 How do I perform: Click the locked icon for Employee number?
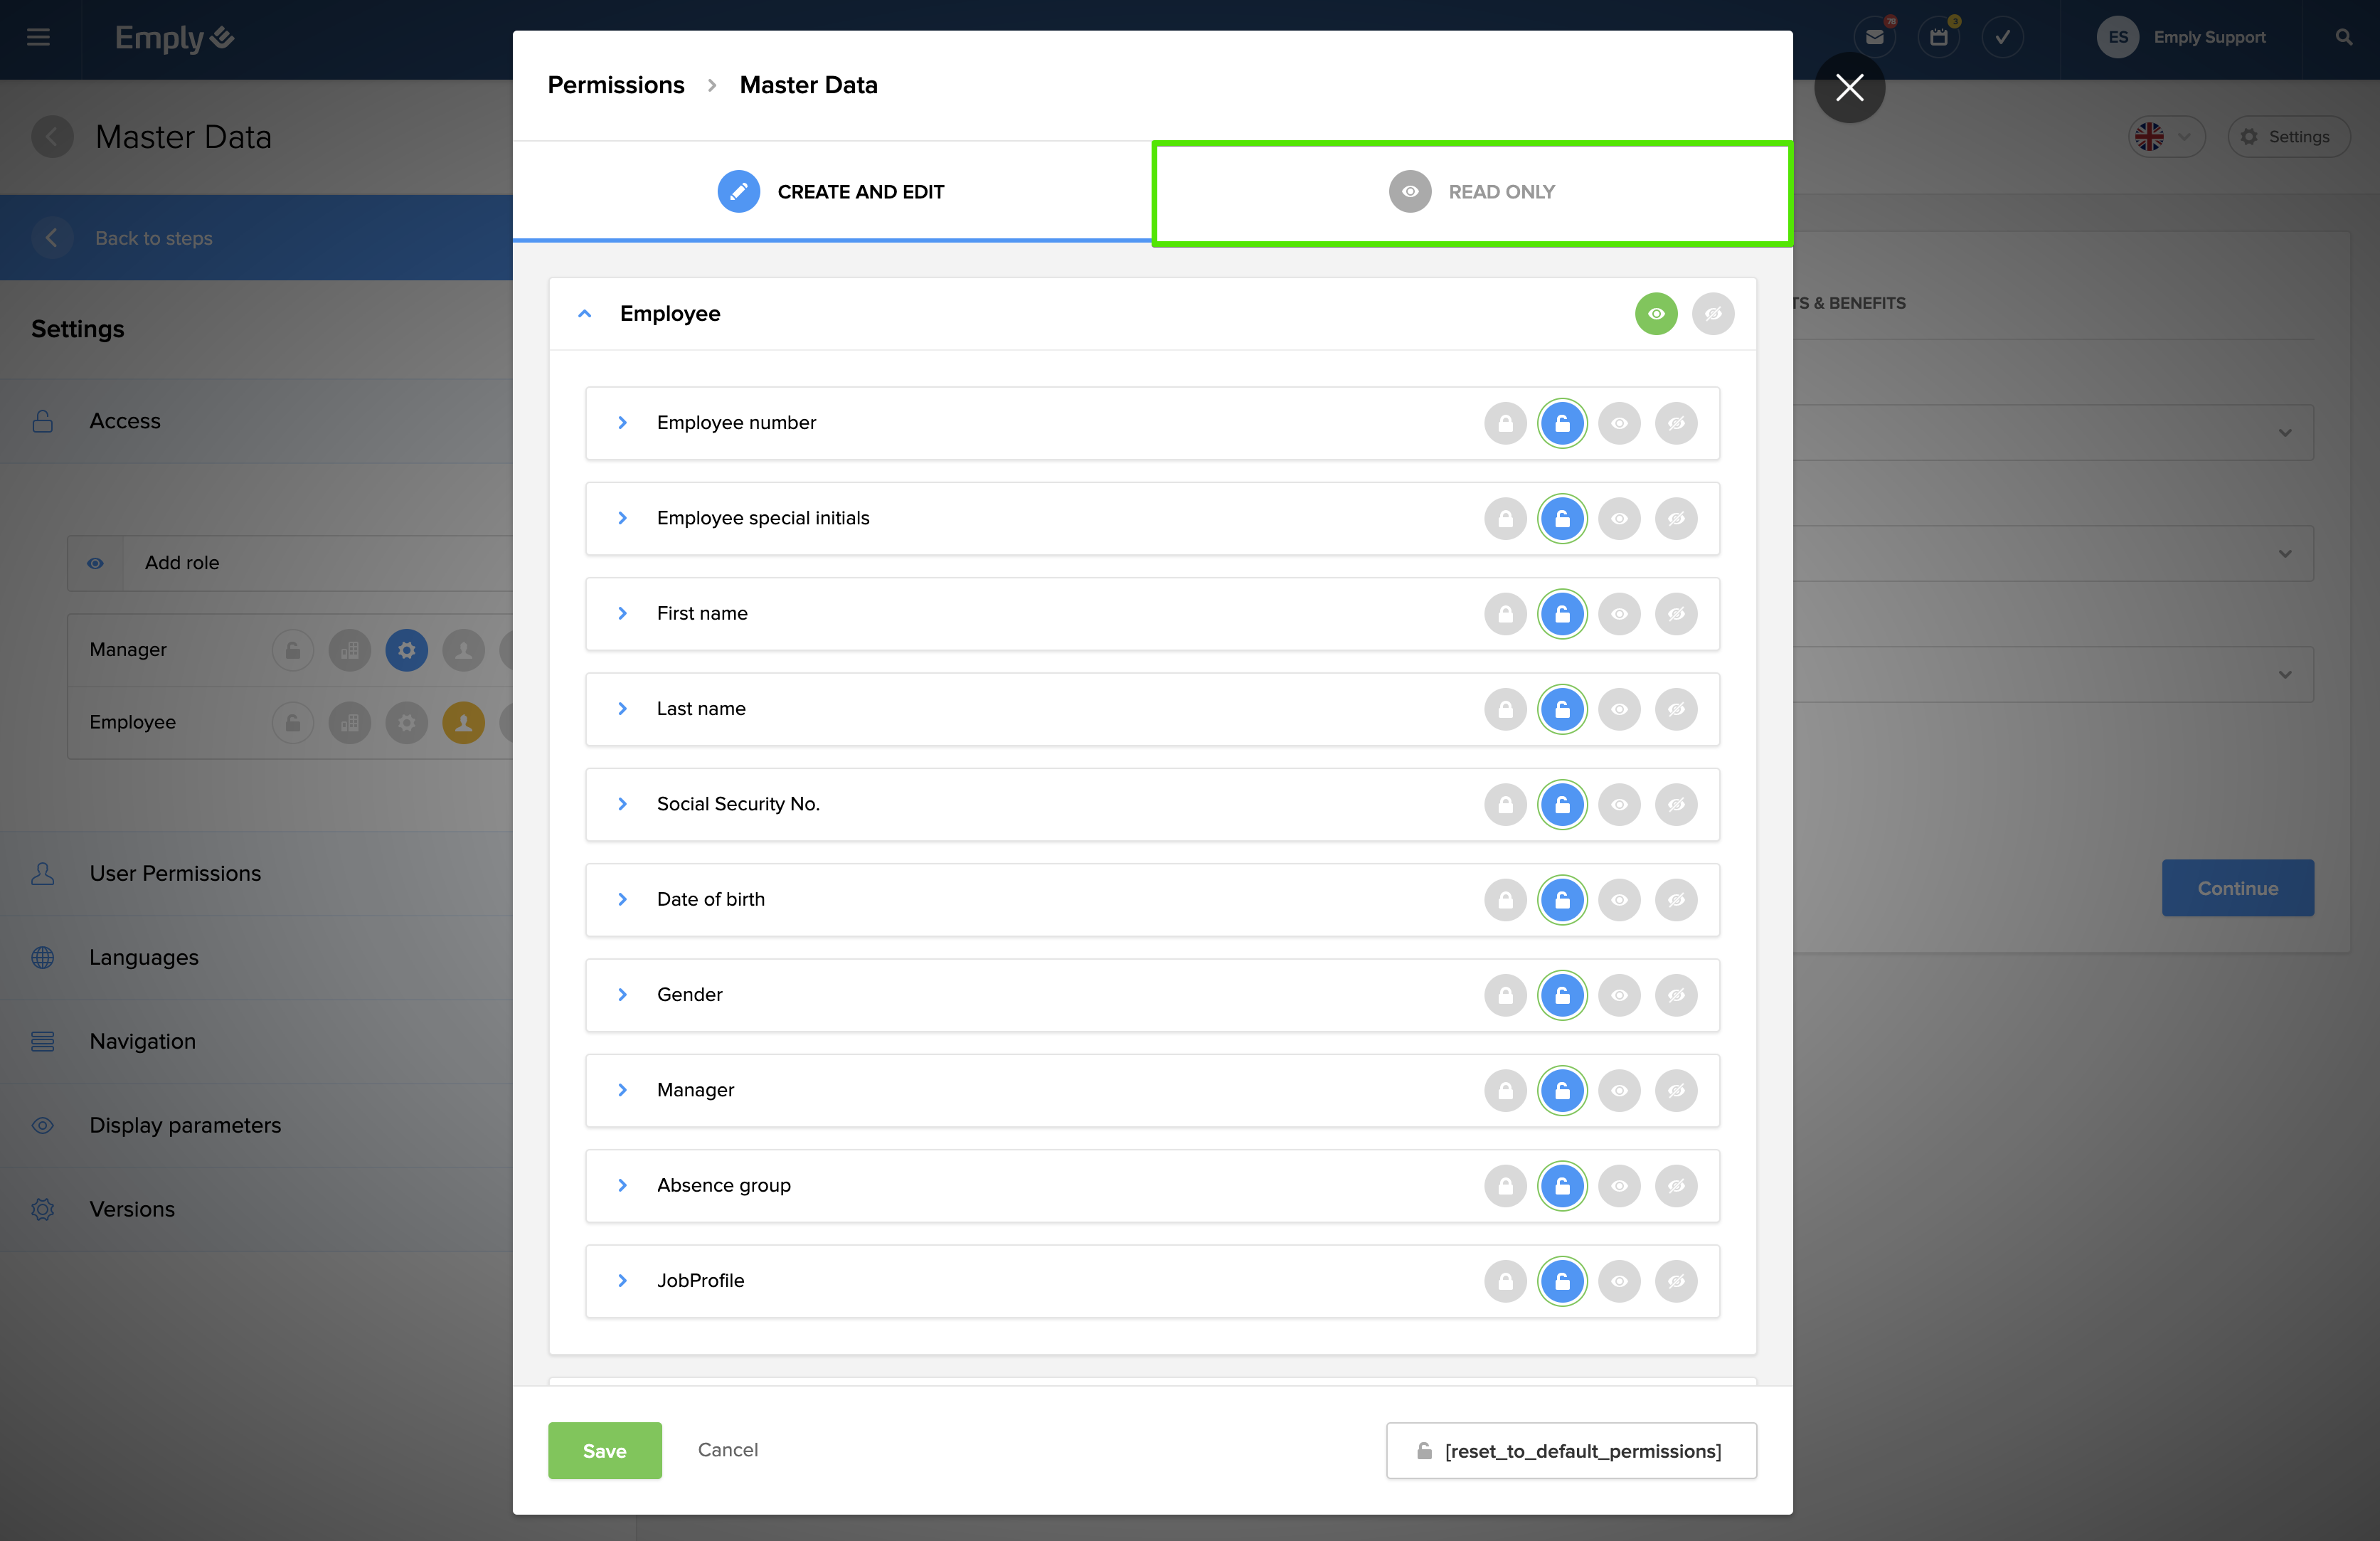click(x=1505, y=423)
